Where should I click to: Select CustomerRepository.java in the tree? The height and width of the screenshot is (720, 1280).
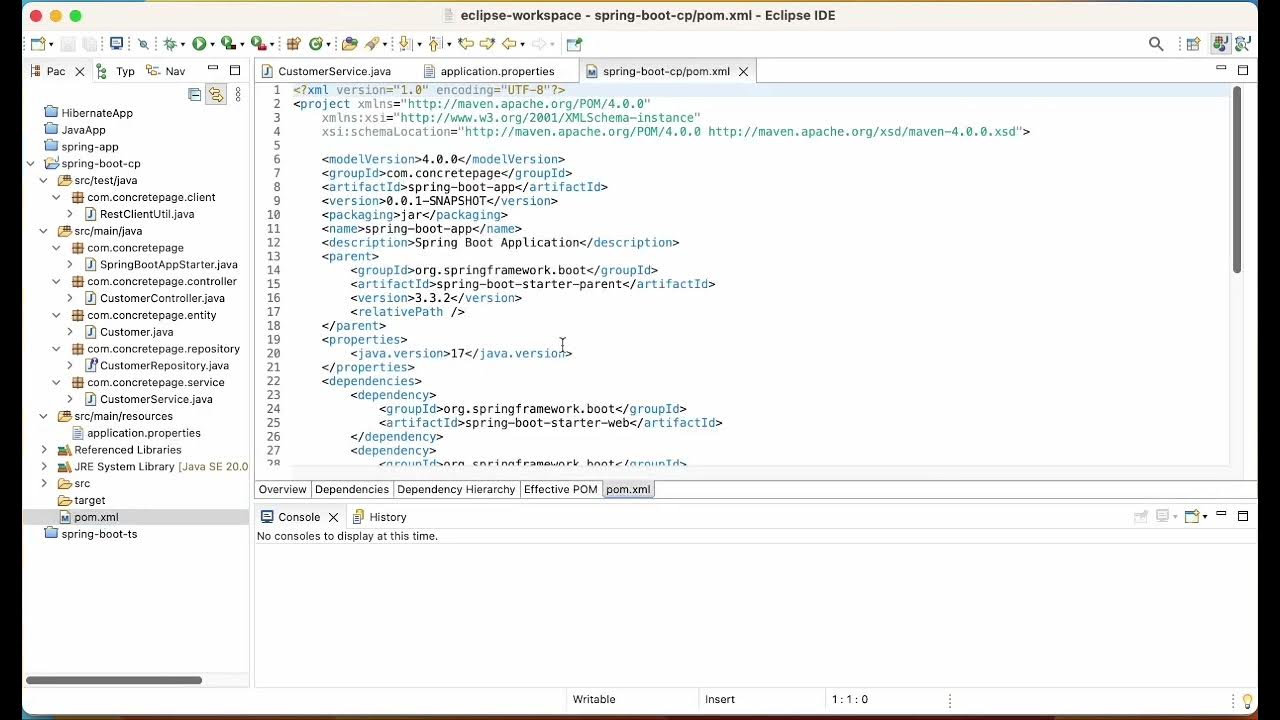(164, 366)
